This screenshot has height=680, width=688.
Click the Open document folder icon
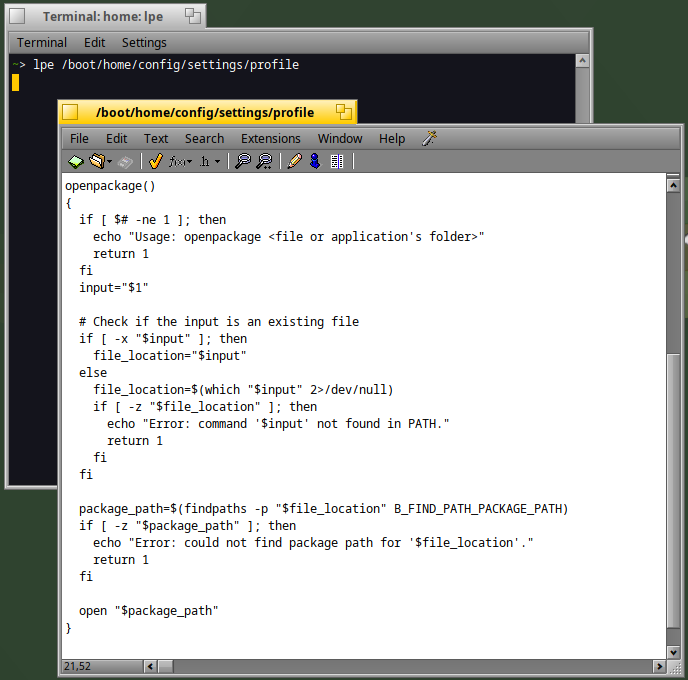pyautogui.click(x=97, y=161)
